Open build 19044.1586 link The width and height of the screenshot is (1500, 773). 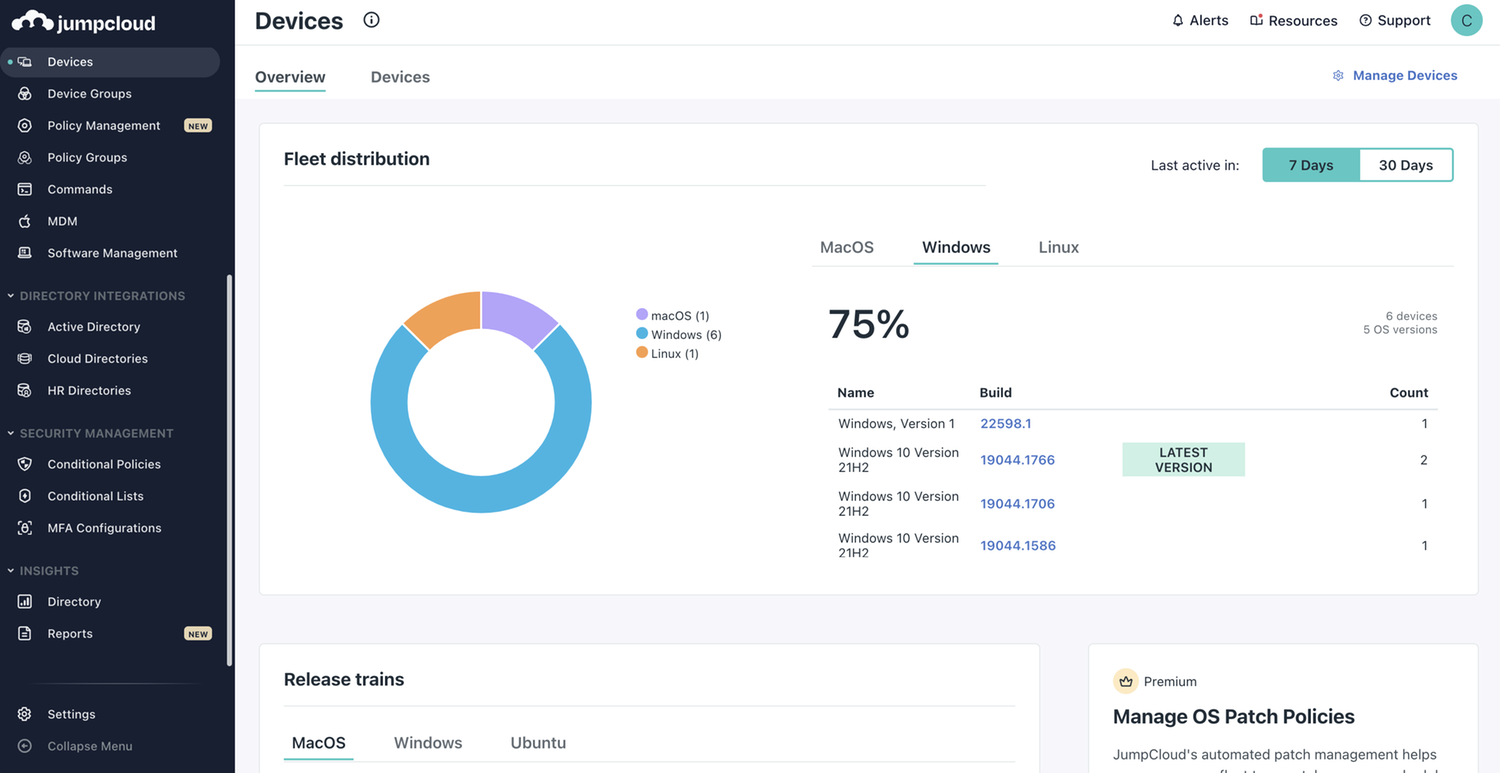[1018, 546]
